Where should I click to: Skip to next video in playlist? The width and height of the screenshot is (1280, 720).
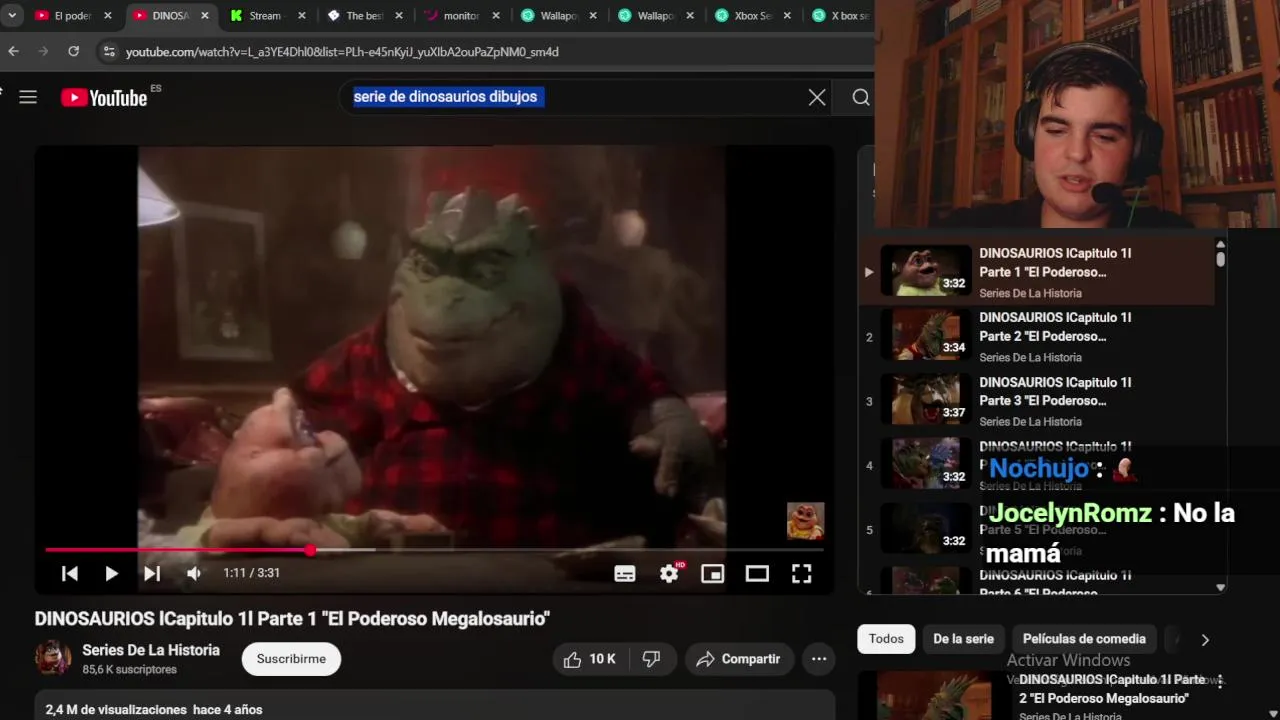(x=152, y=573)
